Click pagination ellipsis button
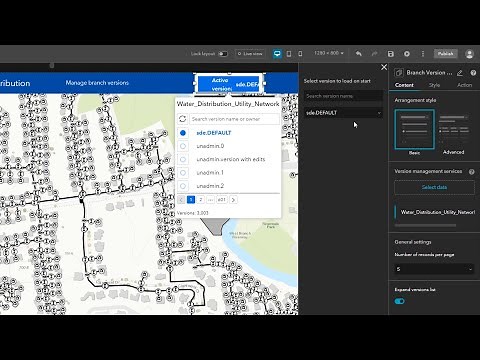The image size is (480, 360). click(210, 200)
